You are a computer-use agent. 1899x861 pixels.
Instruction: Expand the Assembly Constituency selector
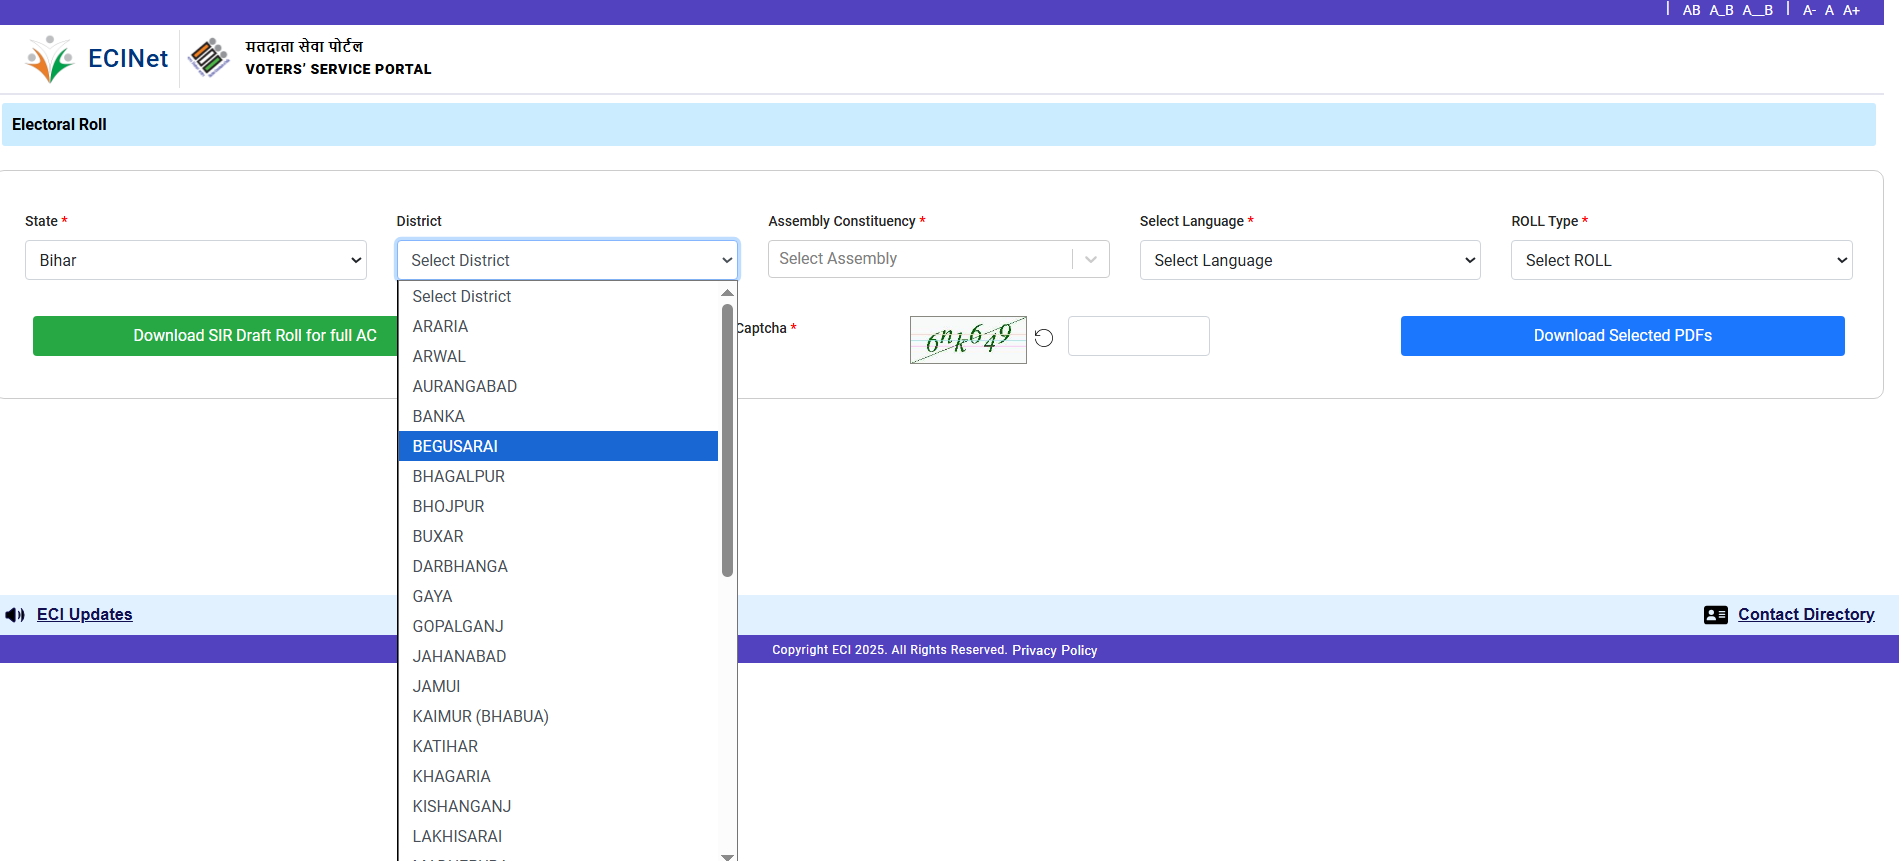tap(938, 259)
